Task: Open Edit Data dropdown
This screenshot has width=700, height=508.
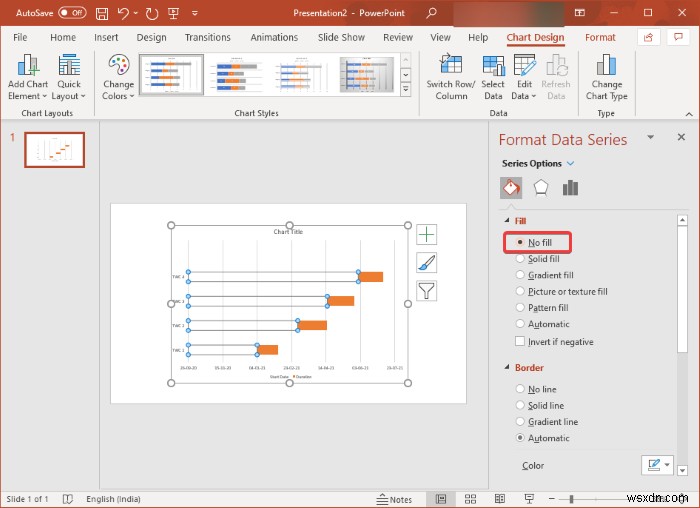Action: point(524,78)
